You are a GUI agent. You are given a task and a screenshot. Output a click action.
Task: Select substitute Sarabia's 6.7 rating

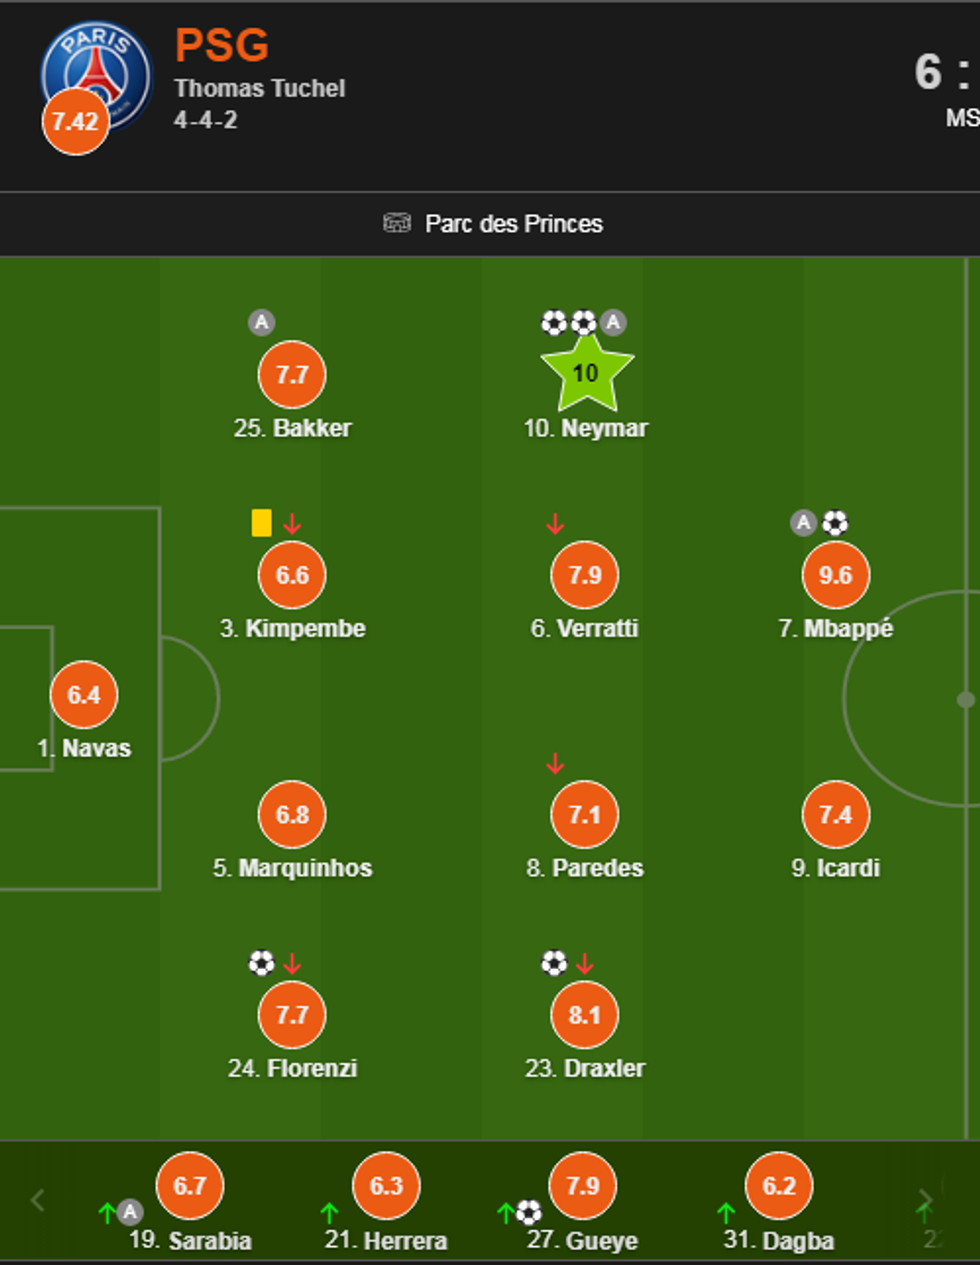pyautogui.click(x=190, y=1186)
